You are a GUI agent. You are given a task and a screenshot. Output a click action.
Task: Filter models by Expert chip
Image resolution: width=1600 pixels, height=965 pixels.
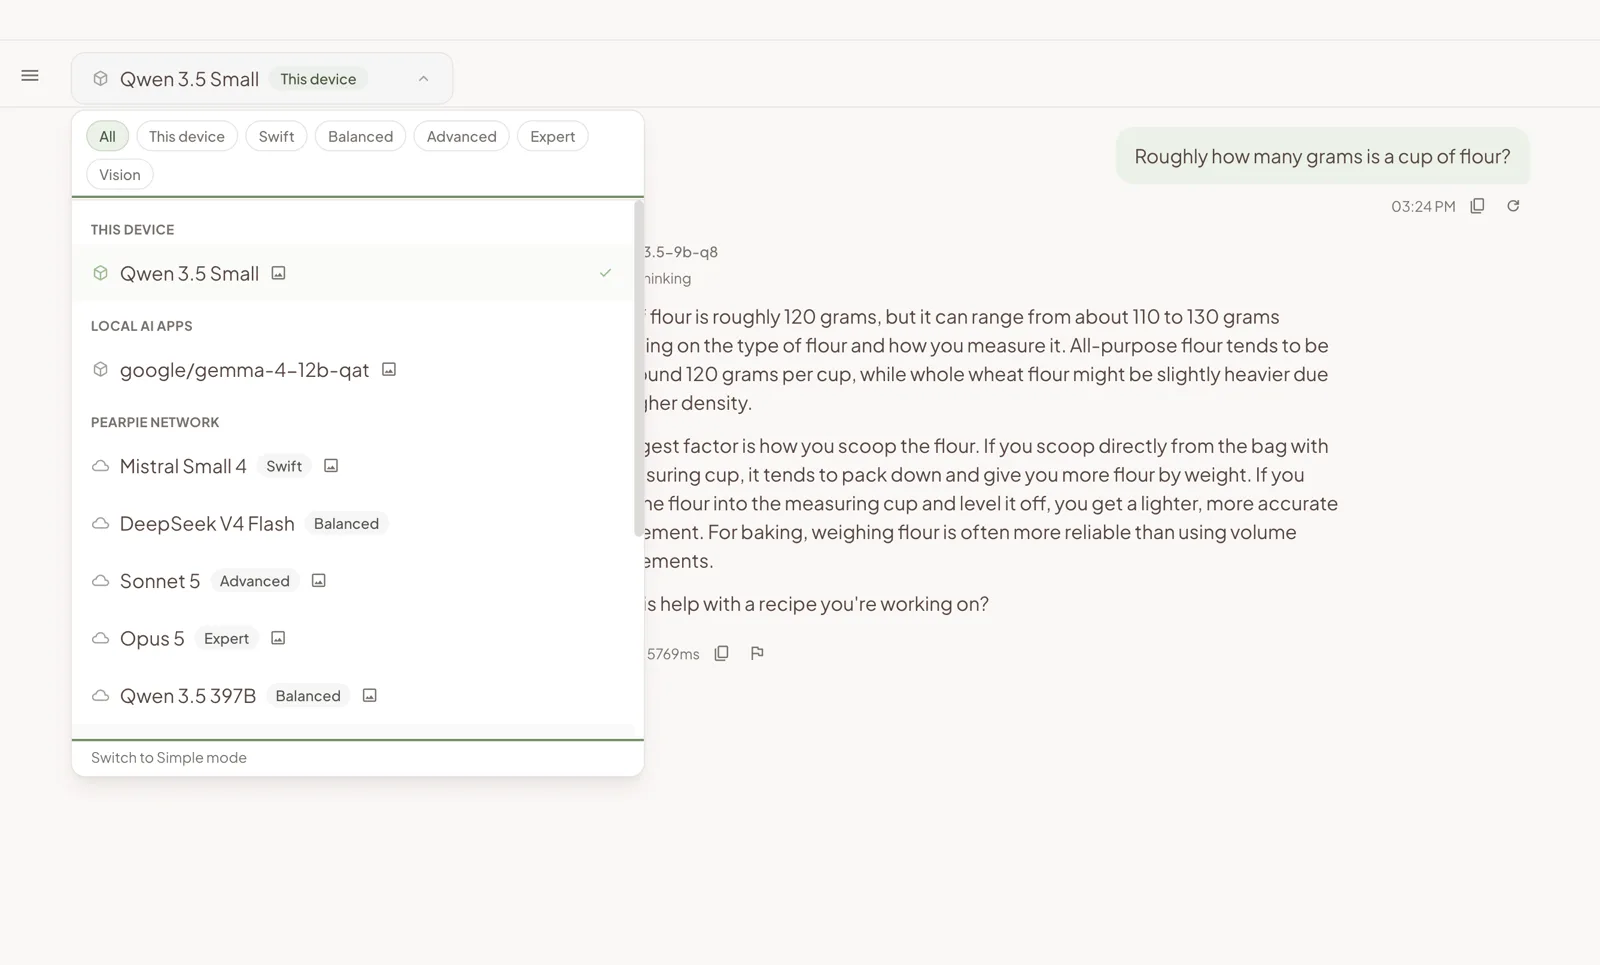[x=552, y=136]
